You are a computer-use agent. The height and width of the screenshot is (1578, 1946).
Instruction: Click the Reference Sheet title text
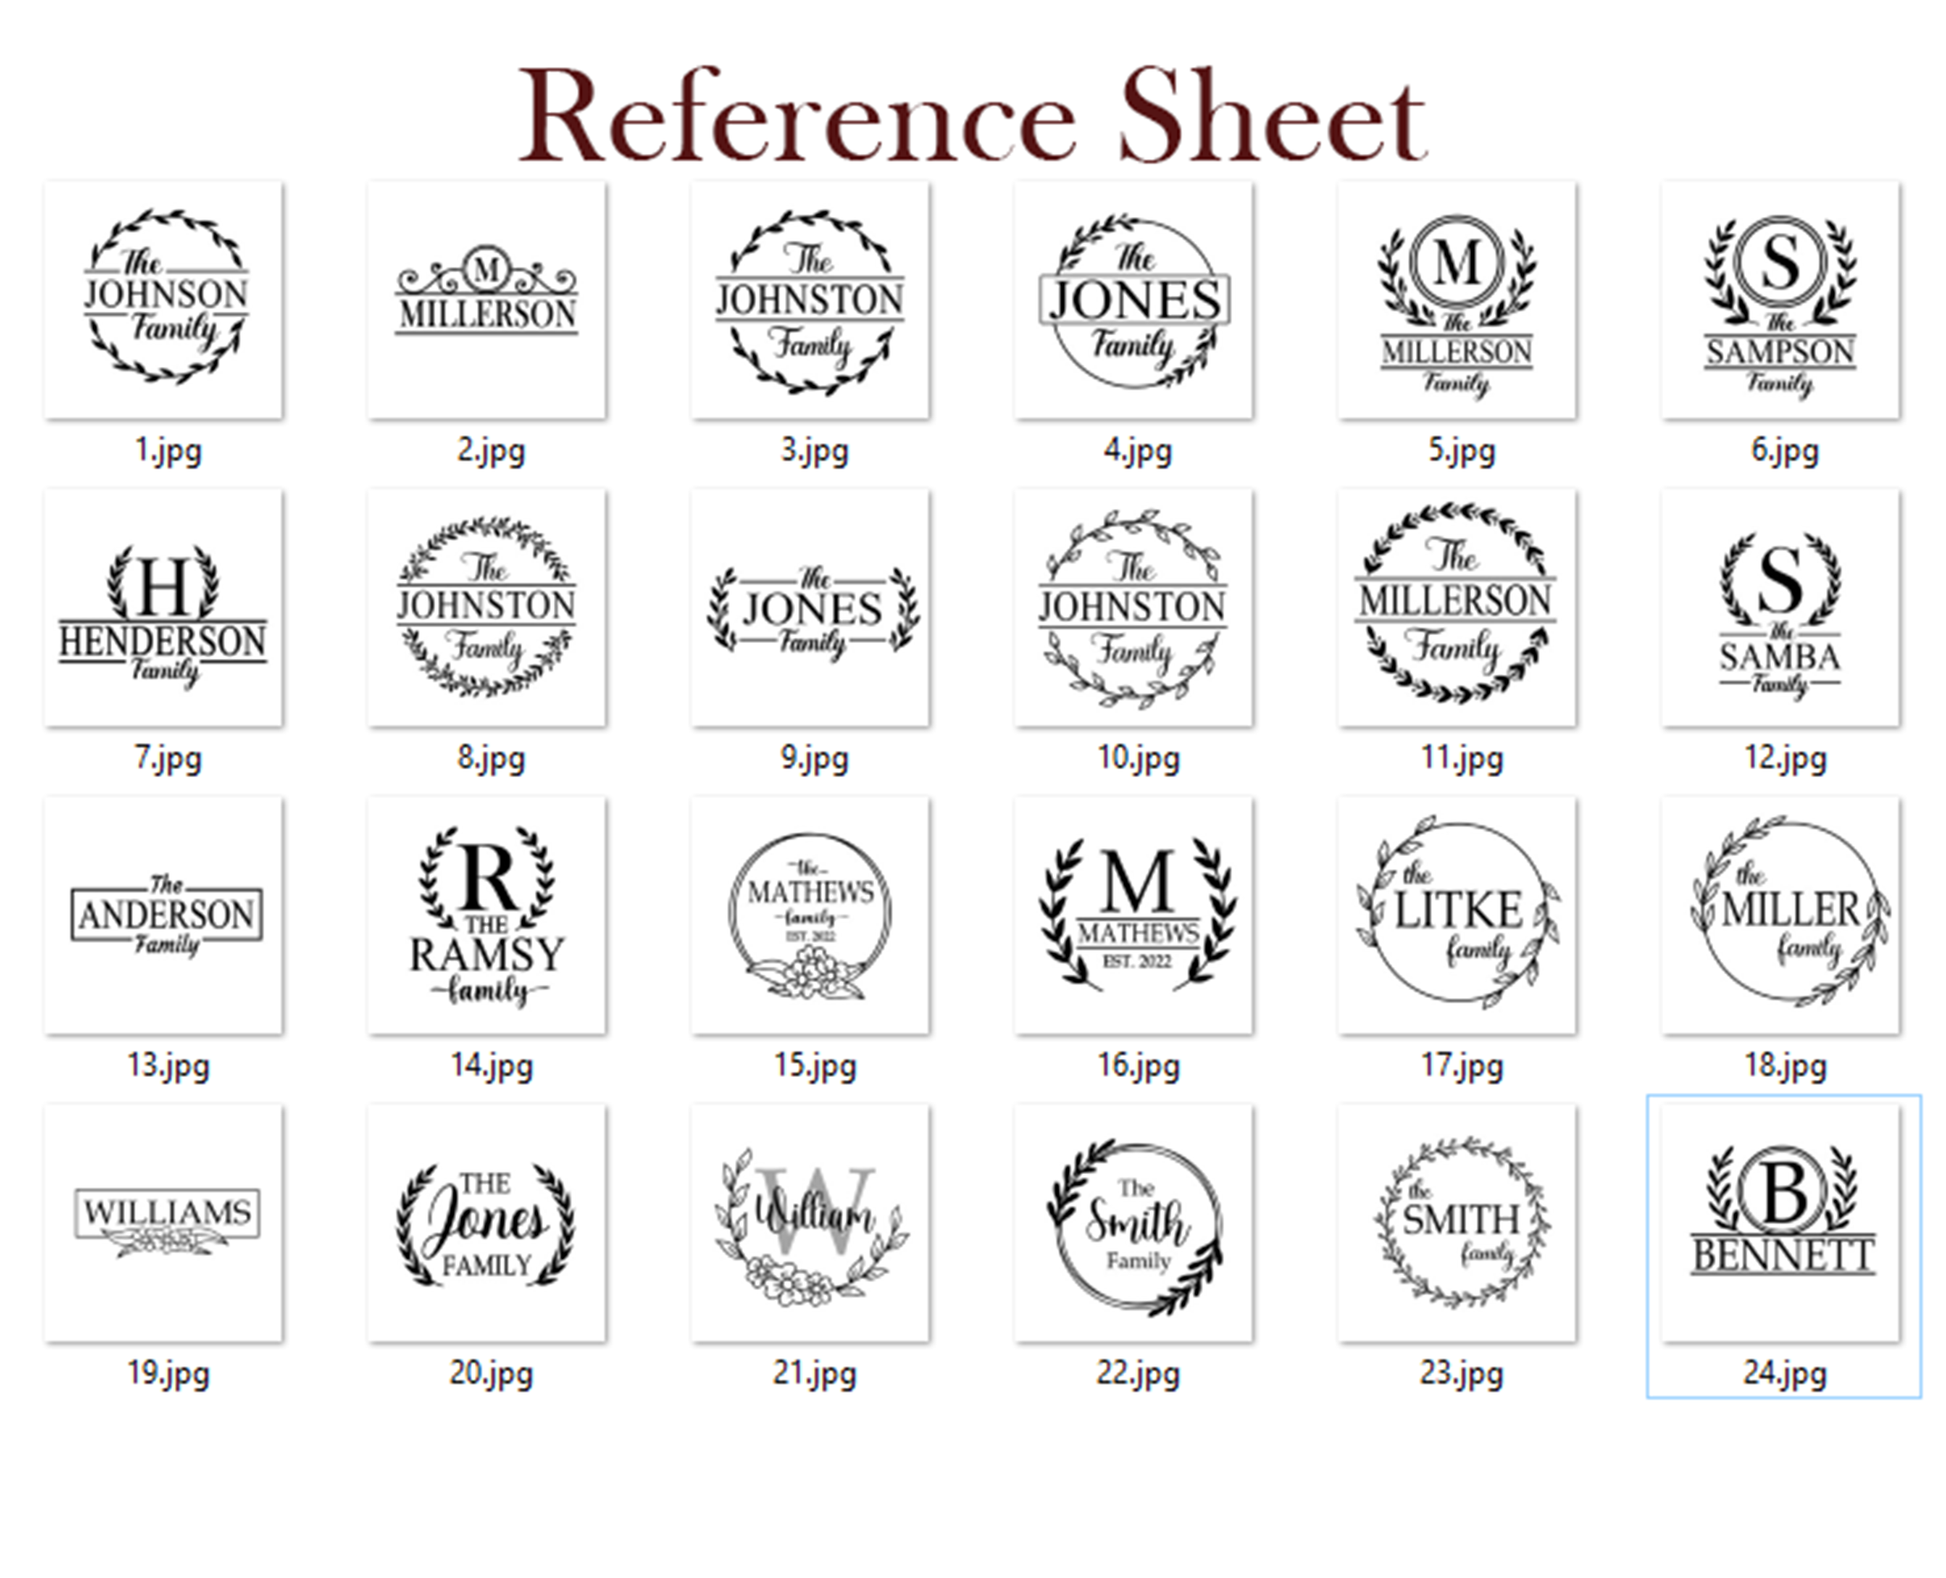click(972, 117)
